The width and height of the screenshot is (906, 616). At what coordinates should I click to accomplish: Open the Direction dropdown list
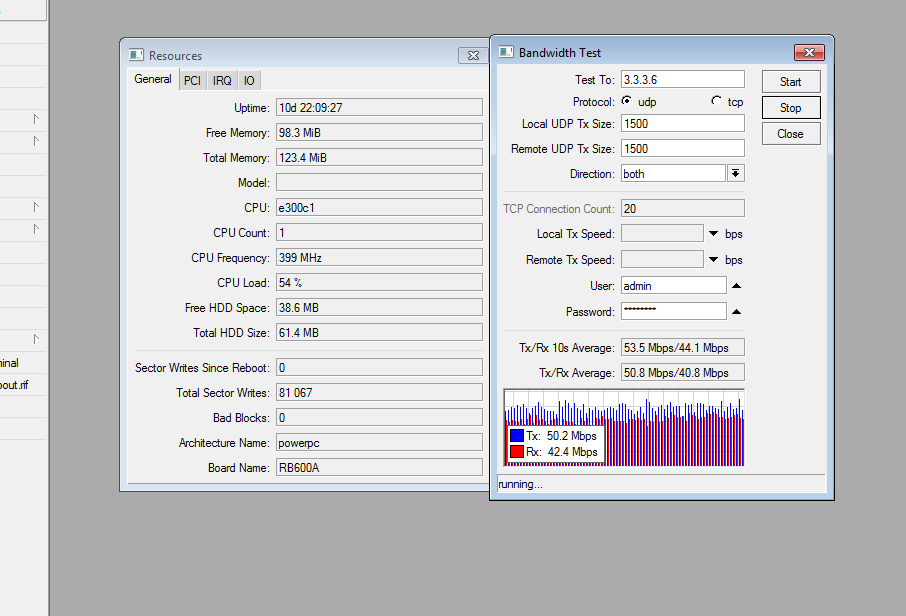click(x=736, y=174)
